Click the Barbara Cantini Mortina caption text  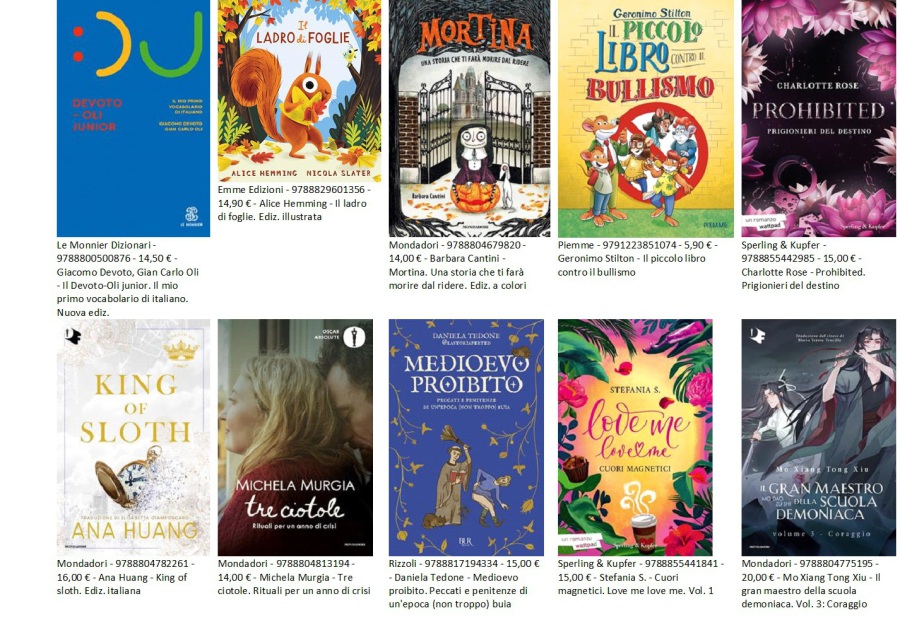(457, 265)
